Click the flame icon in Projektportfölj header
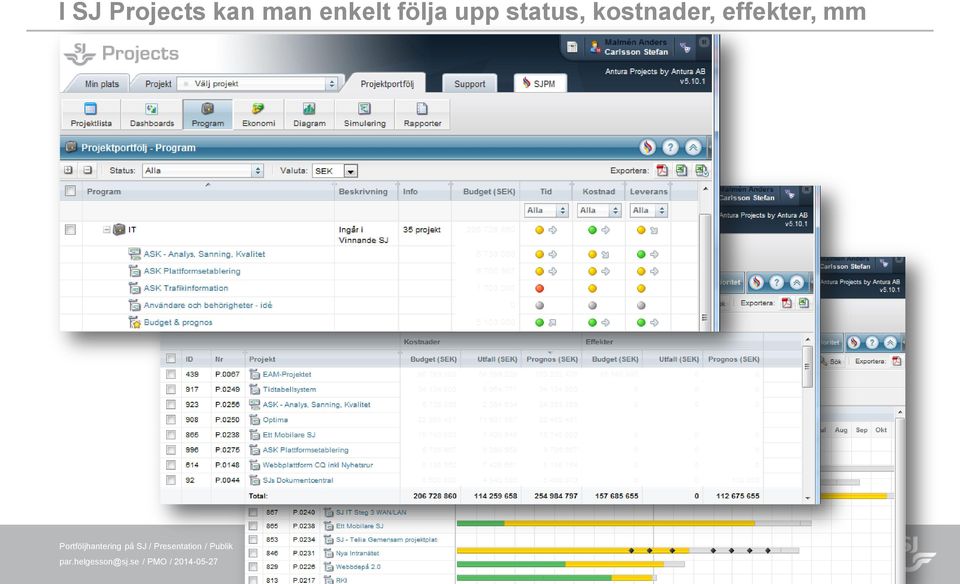The image size is (960, 584). [x=647, y=147]
